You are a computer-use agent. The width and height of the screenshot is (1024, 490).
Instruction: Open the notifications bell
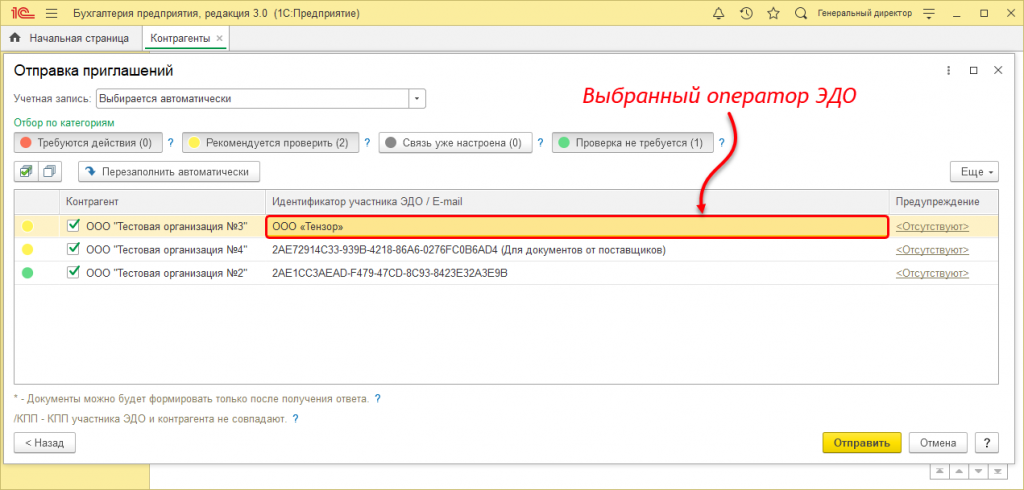(719, 13)
